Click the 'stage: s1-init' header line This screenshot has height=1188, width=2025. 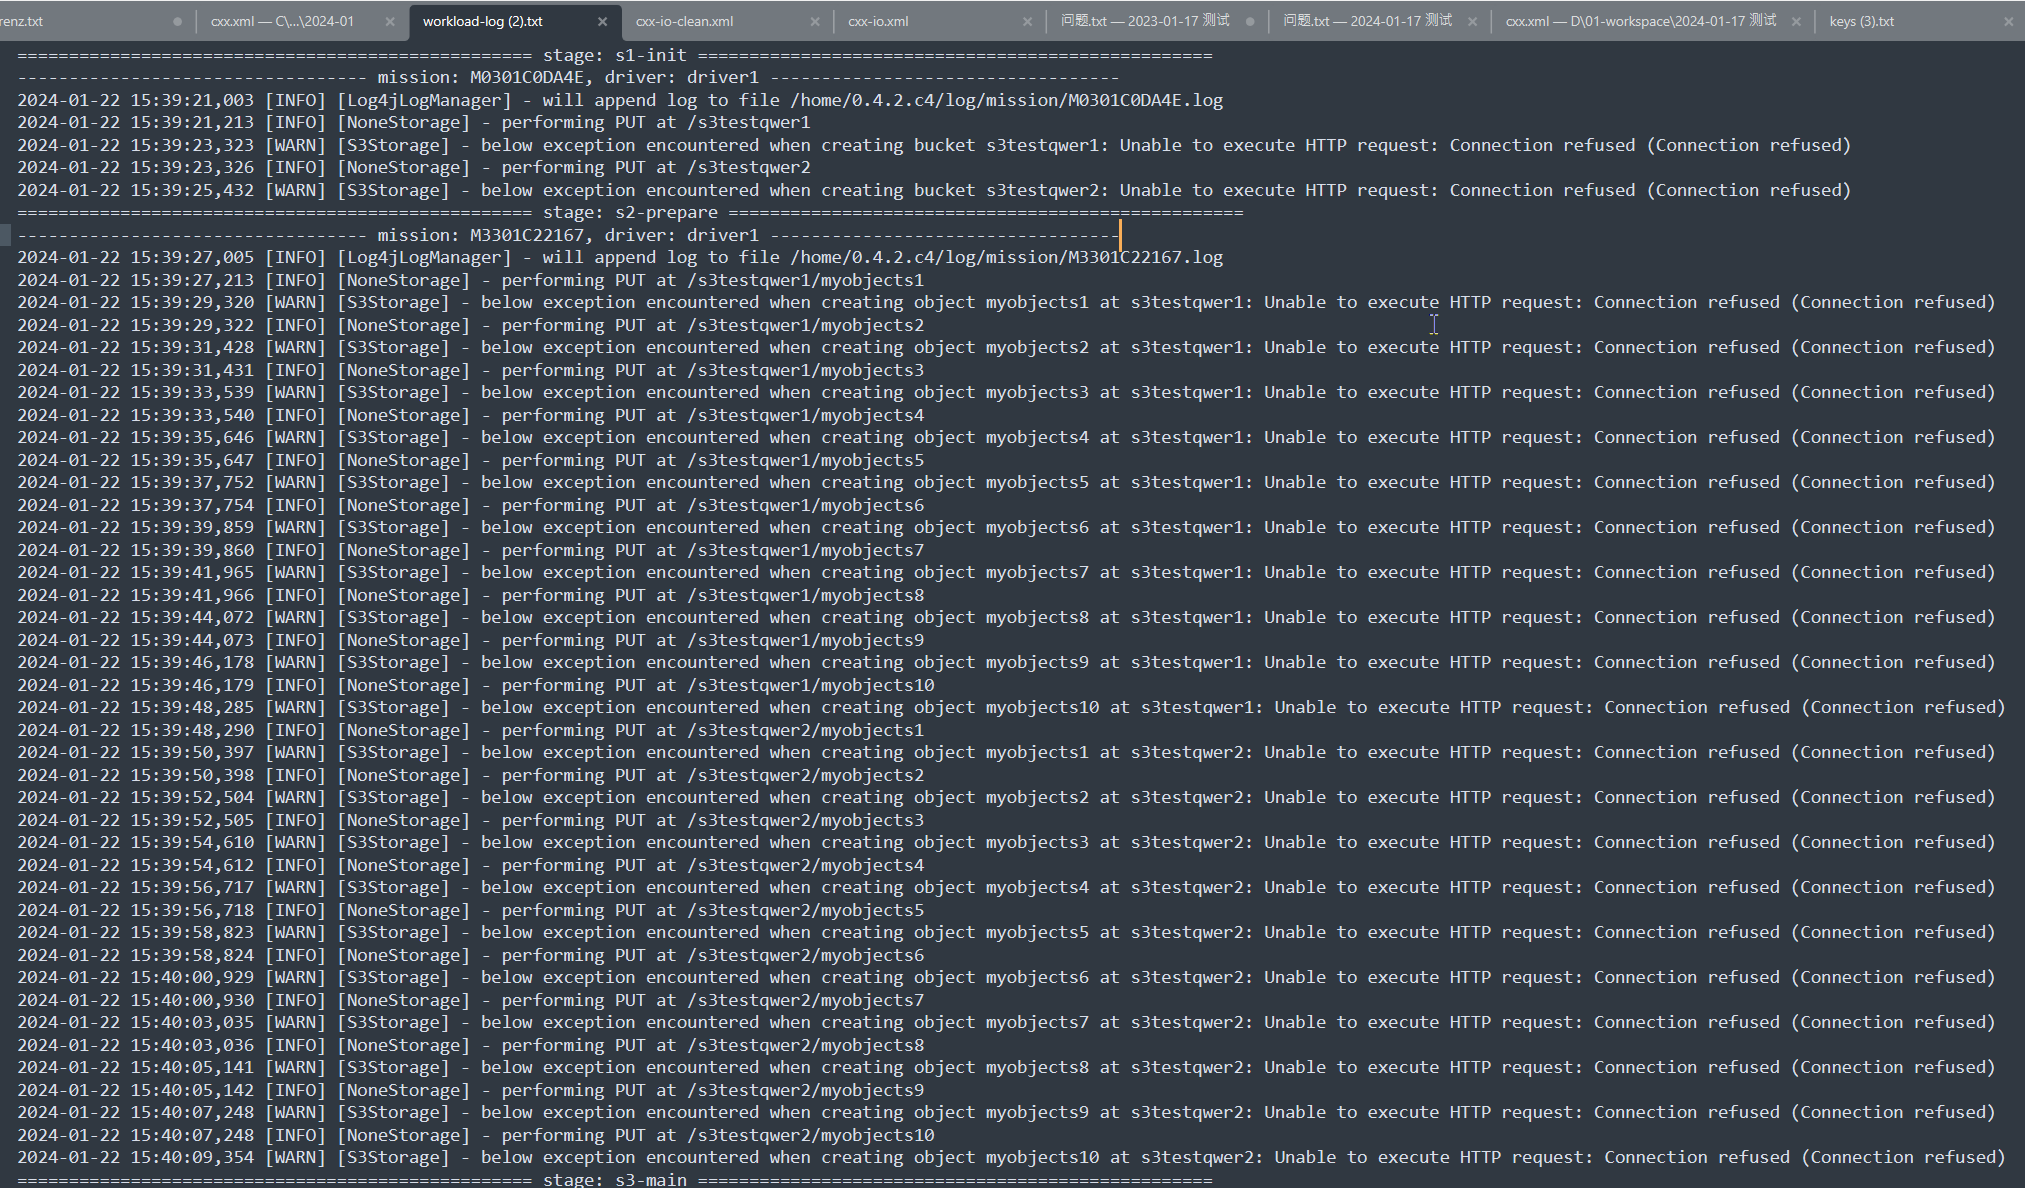coord(615,55)
